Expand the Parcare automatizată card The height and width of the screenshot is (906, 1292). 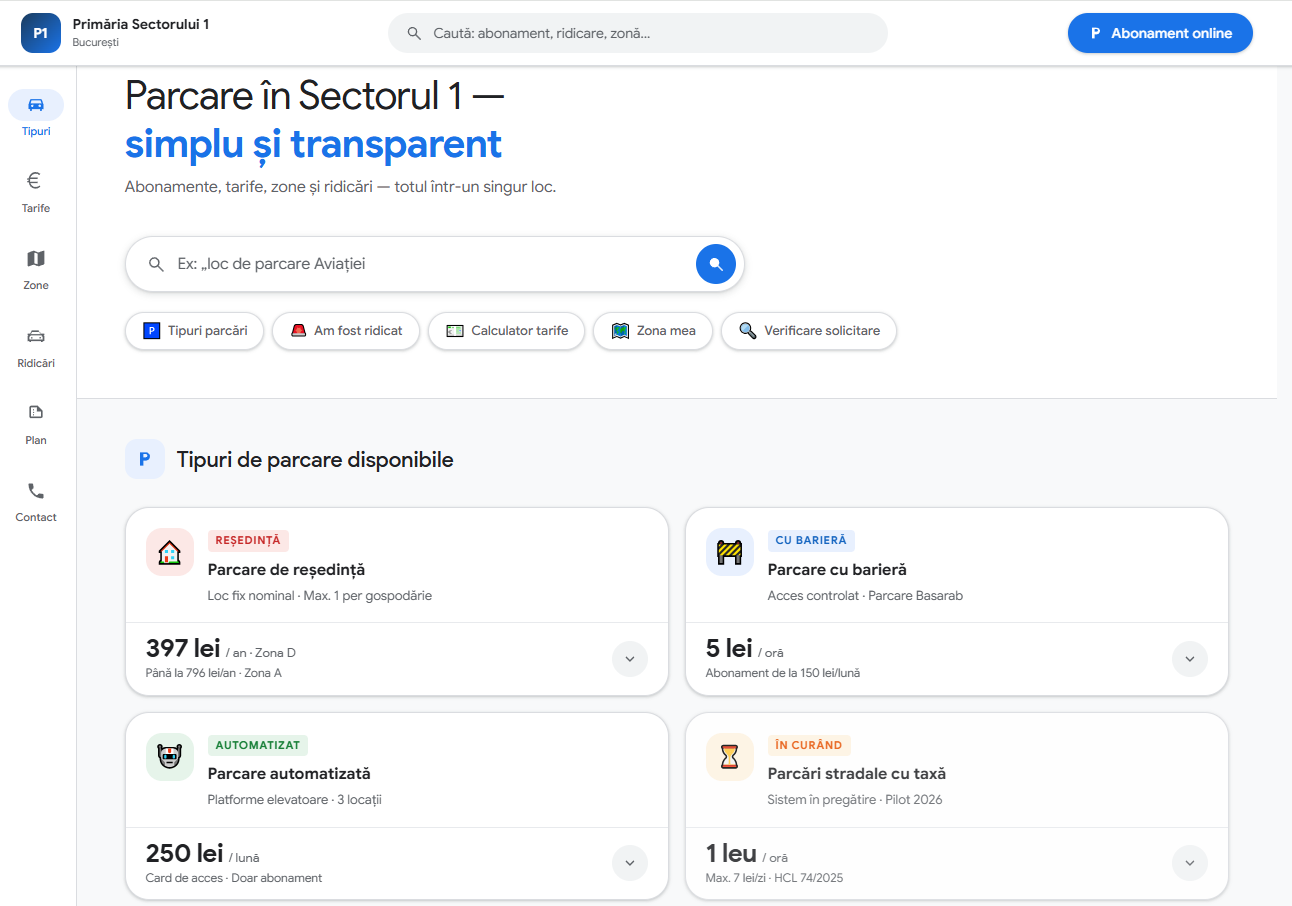[630, 863]
